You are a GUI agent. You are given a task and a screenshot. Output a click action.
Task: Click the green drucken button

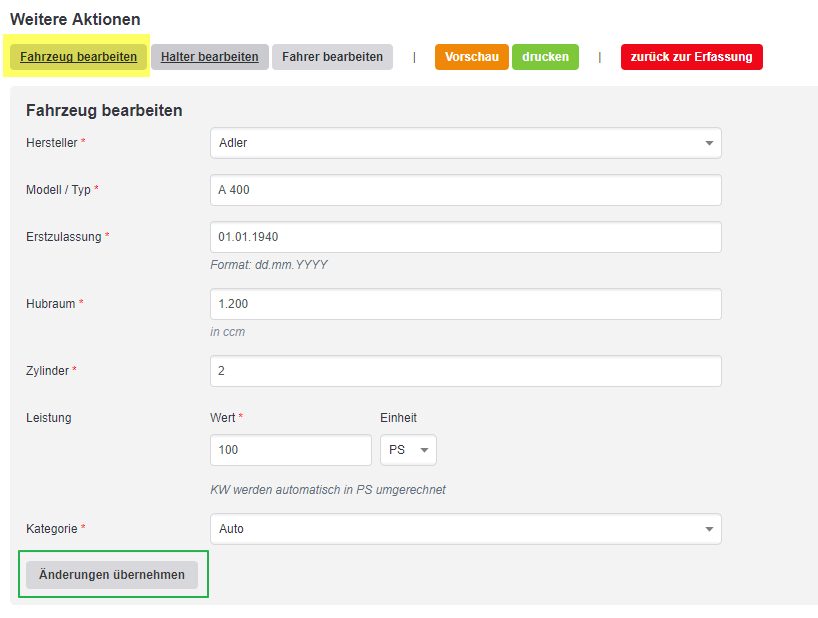click(545, 57)
